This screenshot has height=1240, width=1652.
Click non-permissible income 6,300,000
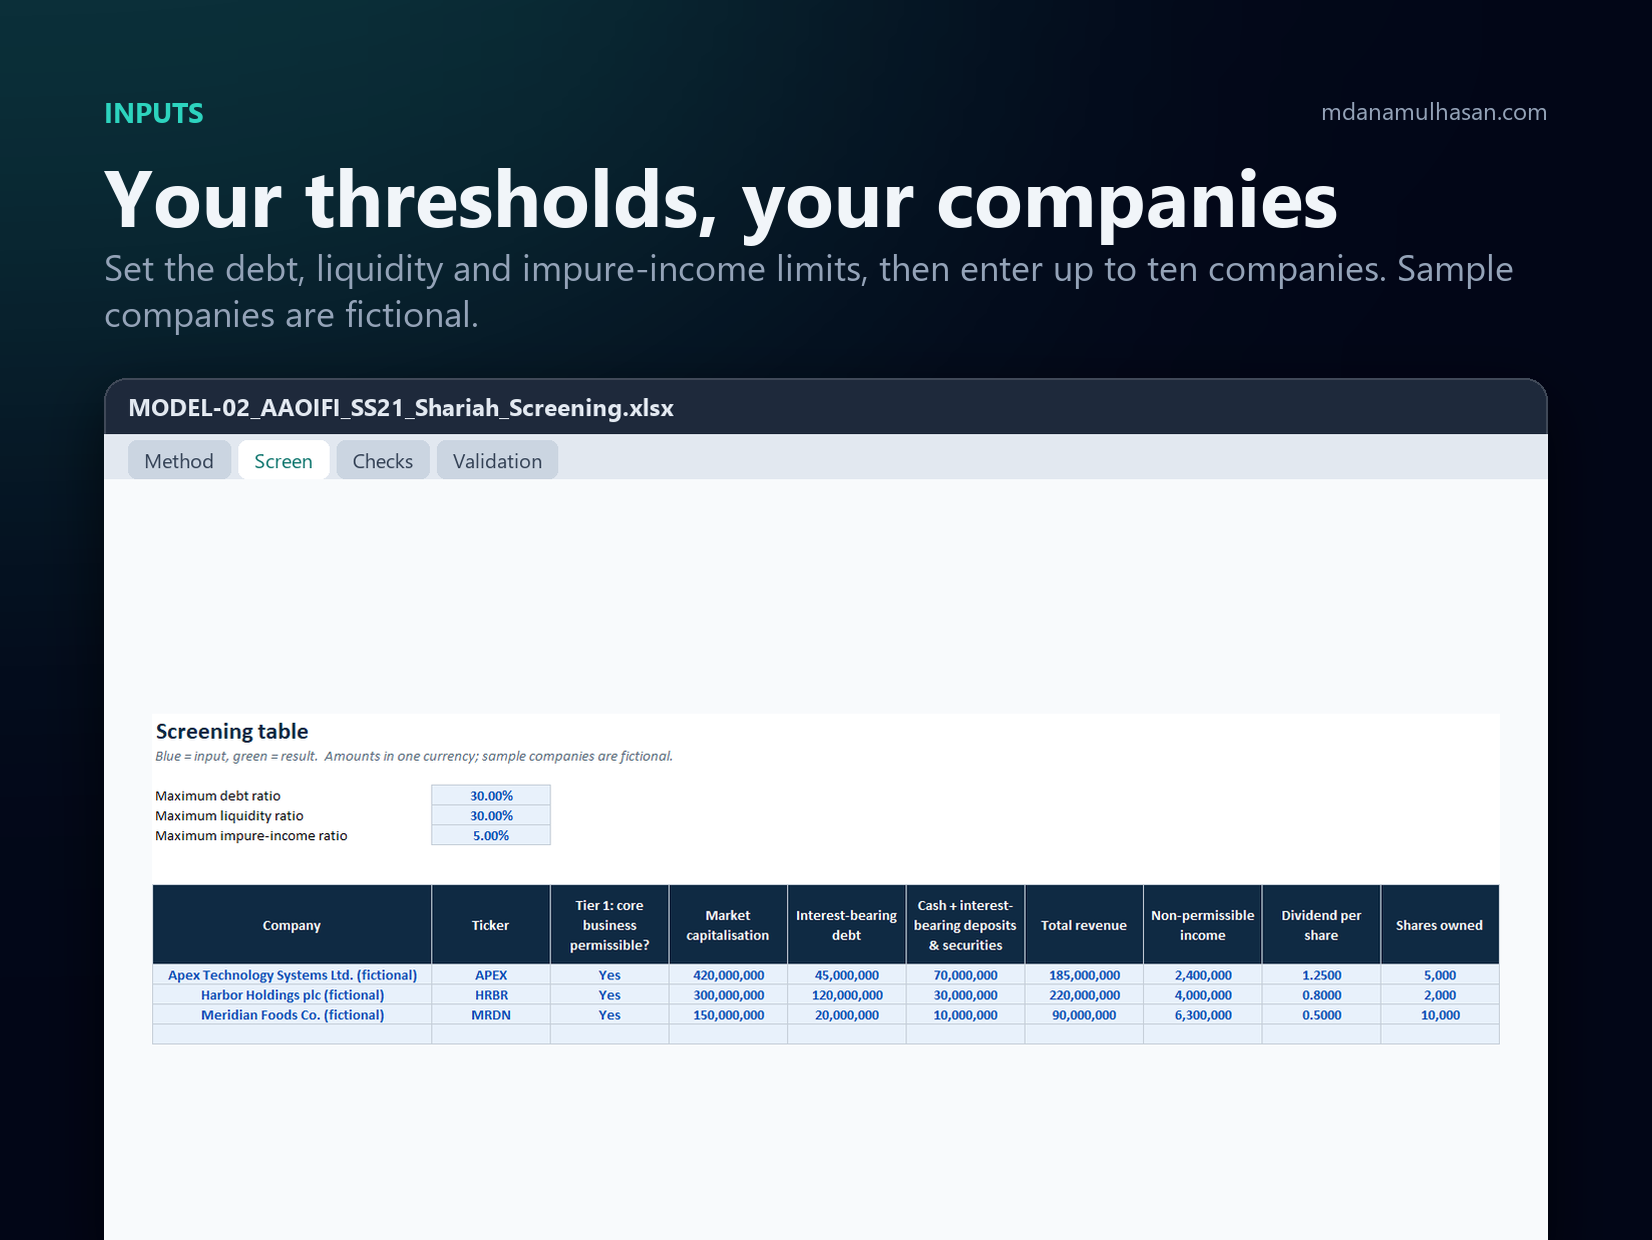[1203, 1015]
